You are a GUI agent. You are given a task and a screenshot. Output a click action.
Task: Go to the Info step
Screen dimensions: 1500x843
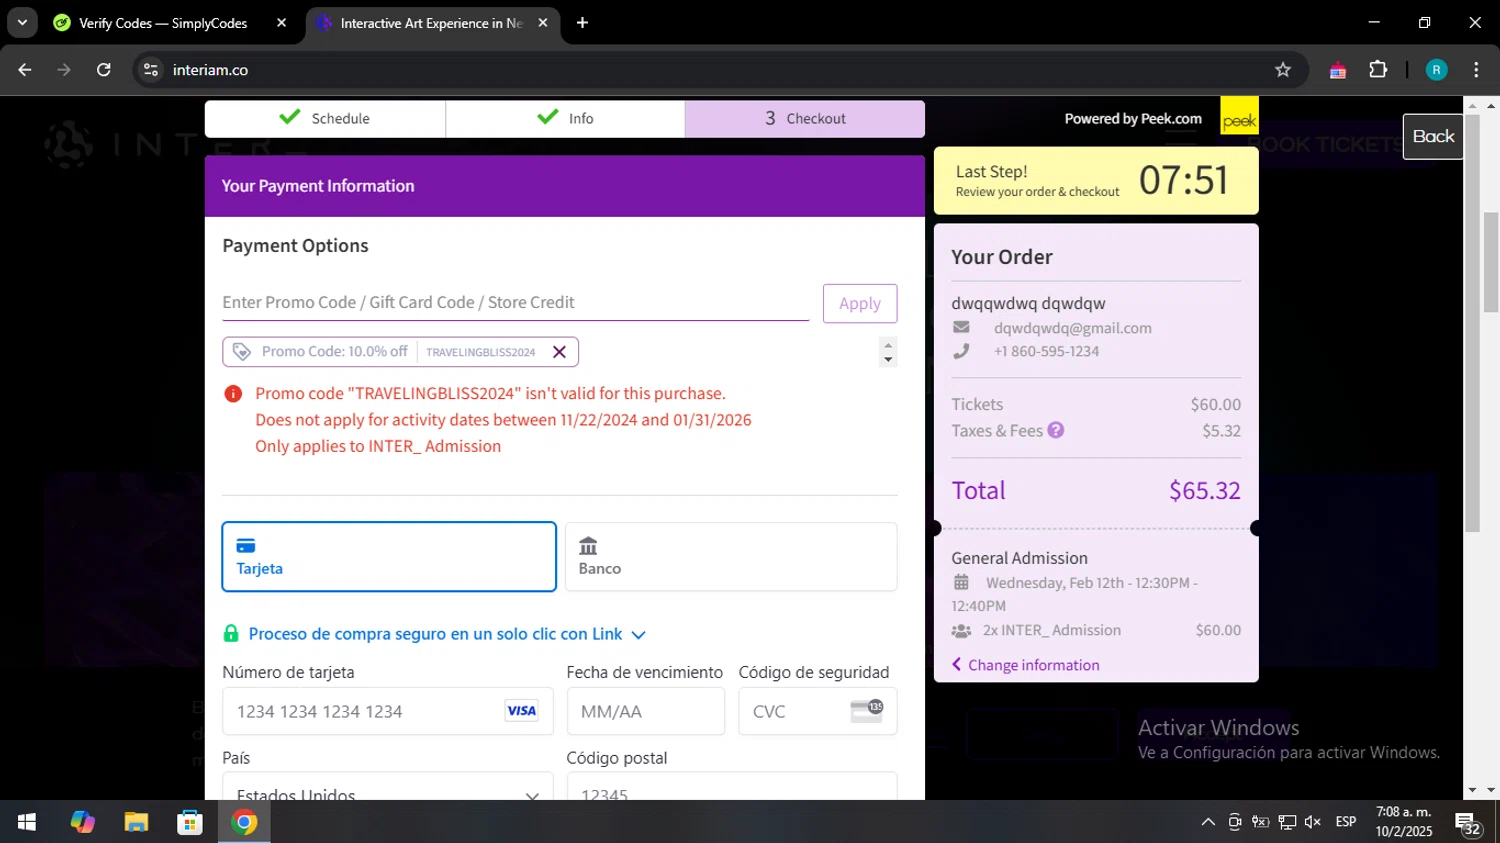click(565, 118)
